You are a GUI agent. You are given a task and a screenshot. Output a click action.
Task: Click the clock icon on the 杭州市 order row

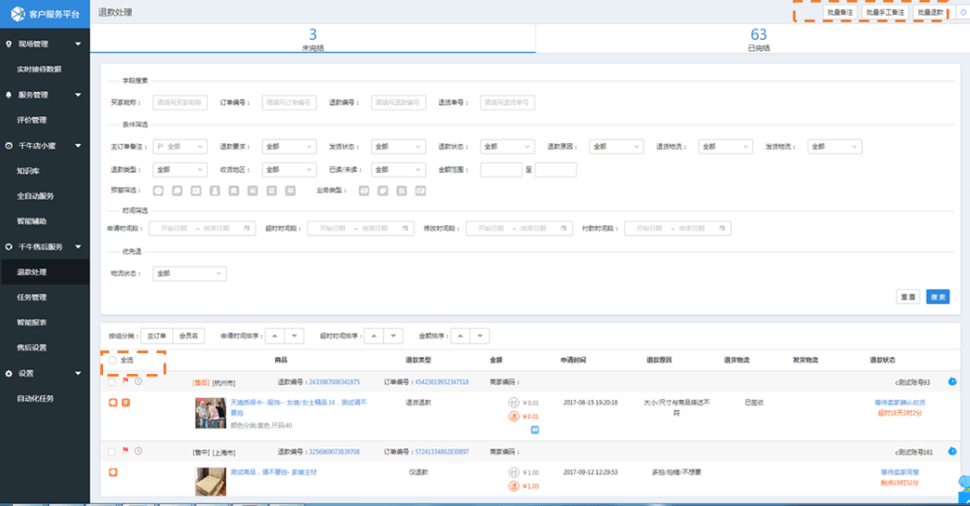coord(139,381)
